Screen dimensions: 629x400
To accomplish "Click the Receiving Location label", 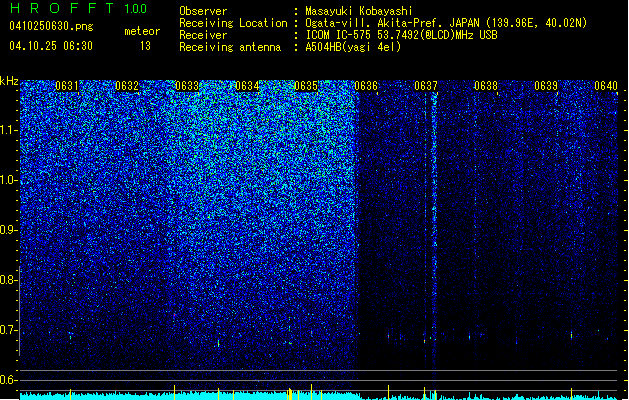I will coord(233,23).
